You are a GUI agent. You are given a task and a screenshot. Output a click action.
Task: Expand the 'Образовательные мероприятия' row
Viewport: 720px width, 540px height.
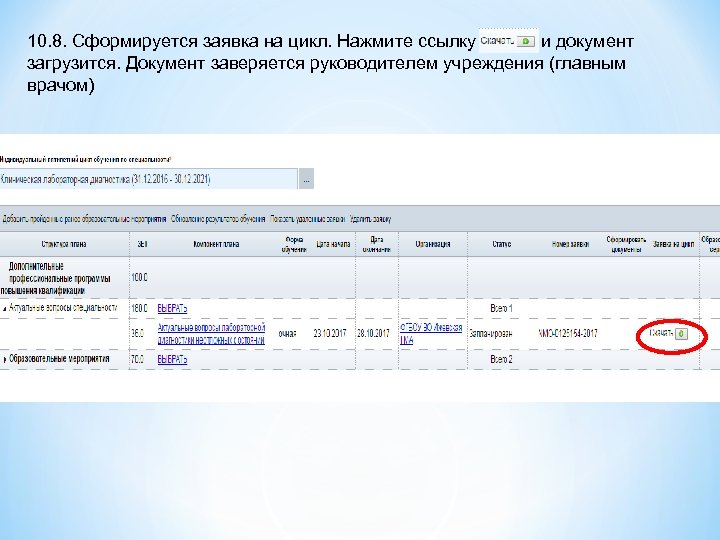click(x=5, y=360)
